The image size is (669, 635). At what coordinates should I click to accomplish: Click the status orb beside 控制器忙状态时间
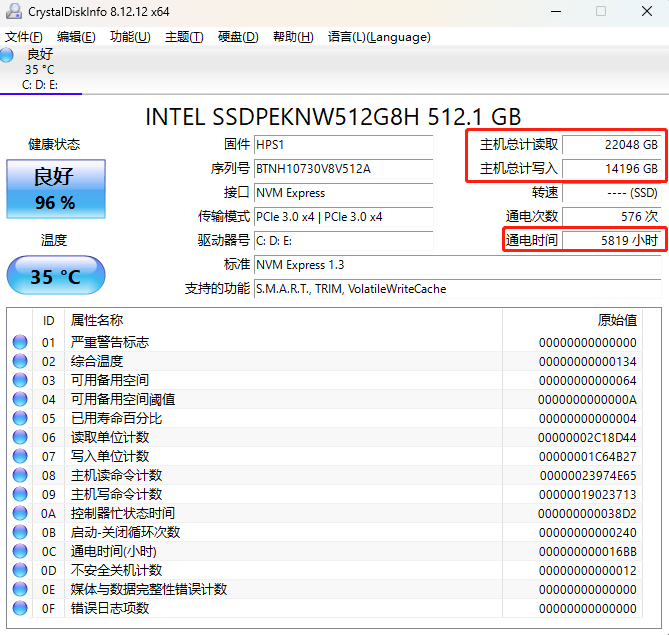pyautogui.click(x=20, y=513)
